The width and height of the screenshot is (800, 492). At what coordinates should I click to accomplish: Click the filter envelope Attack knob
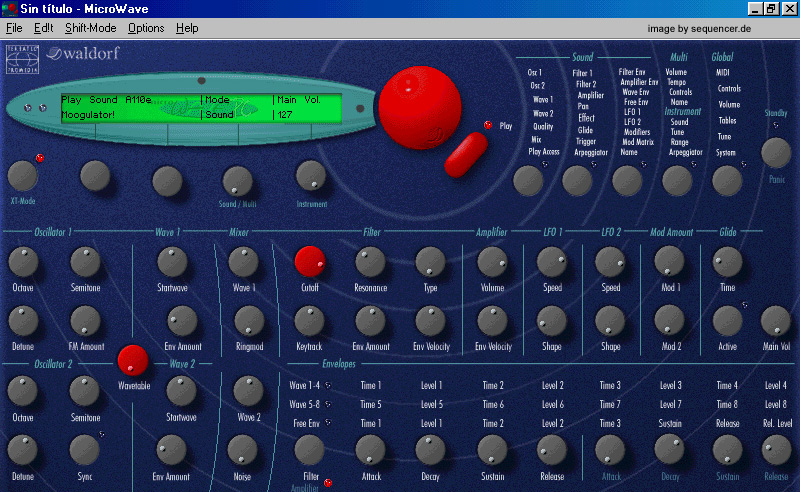tap(370, 451)
